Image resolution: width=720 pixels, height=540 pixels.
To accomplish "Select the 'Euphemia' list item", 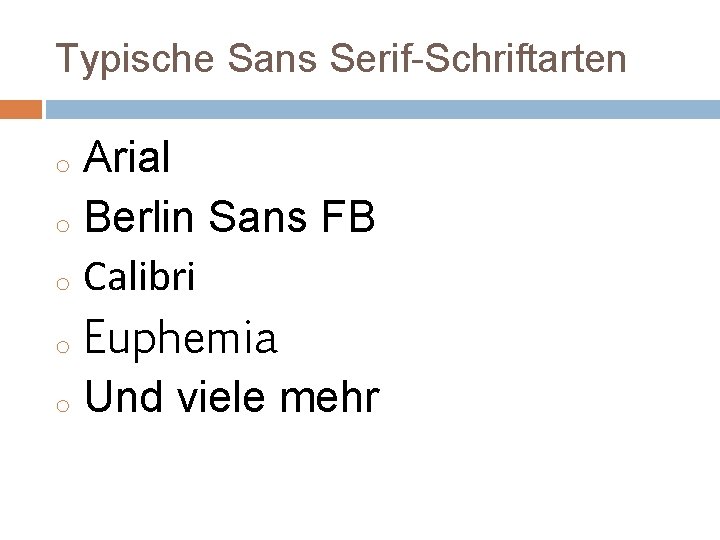I will pos(181,338).
